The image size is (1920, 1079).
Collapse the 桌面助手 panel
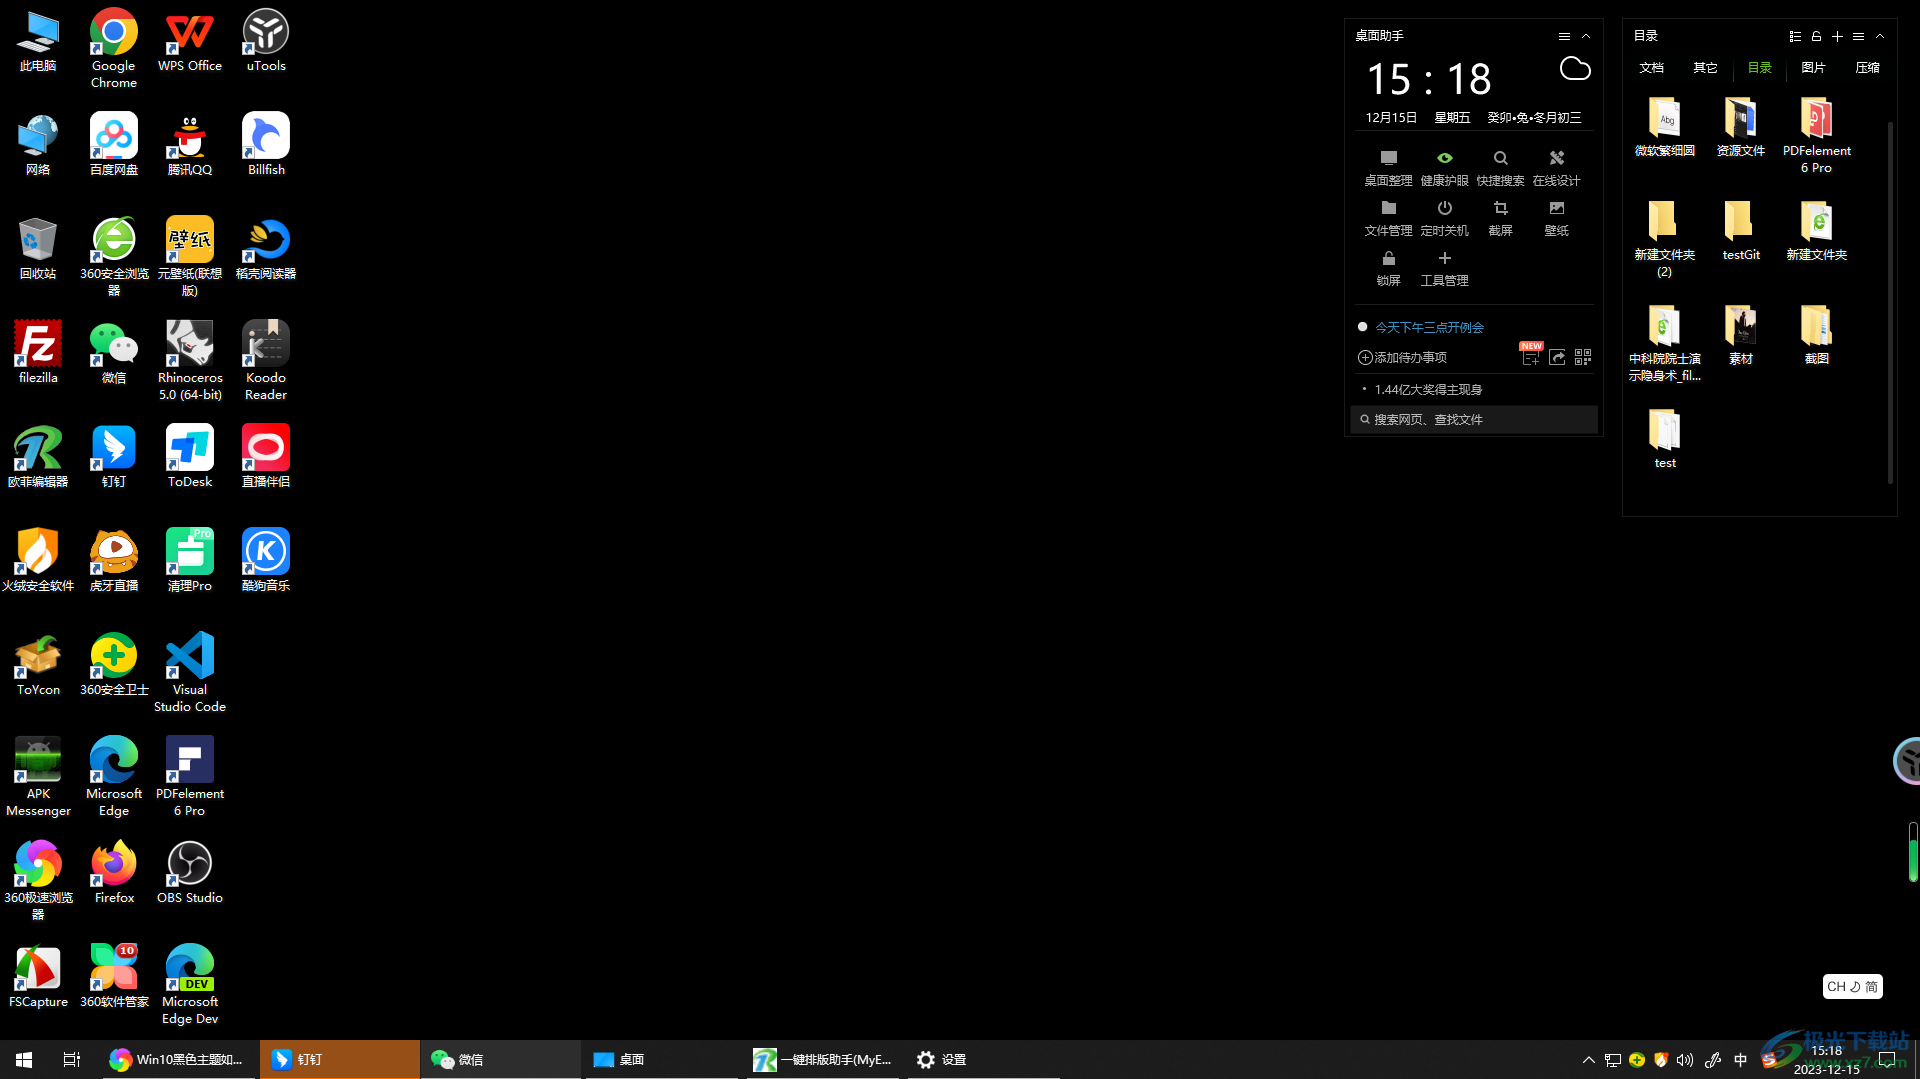[x=1586, y=36]
